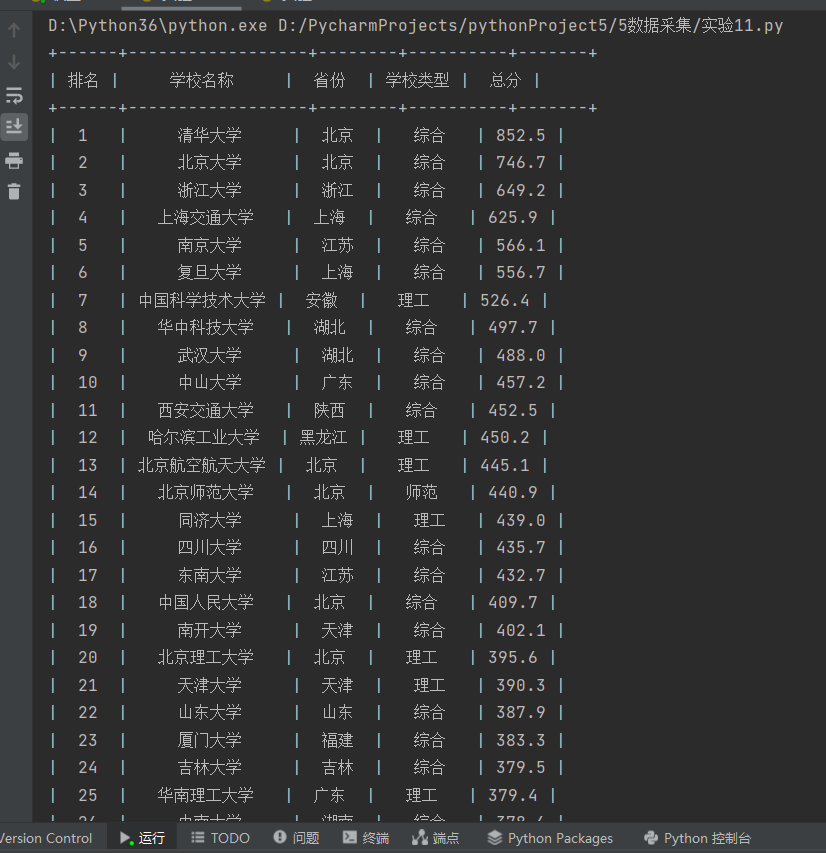Screen dimensions: 826x853
Task: Click 浙江大学 school name
Action: point(209,190)
